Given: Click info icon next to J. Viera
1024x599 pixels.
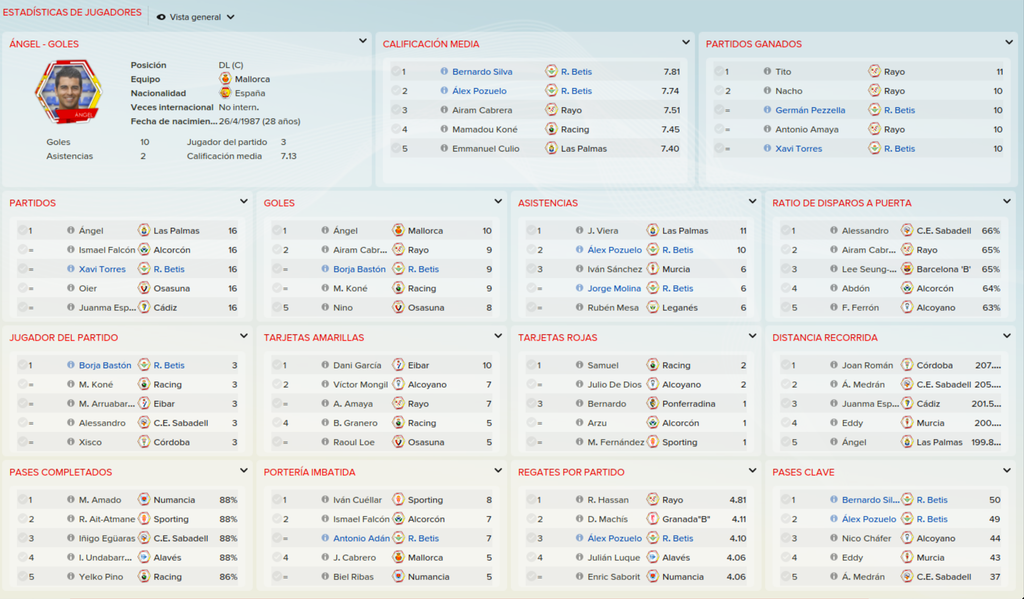Looking at the screenshot, I should (x=579, y=231).
